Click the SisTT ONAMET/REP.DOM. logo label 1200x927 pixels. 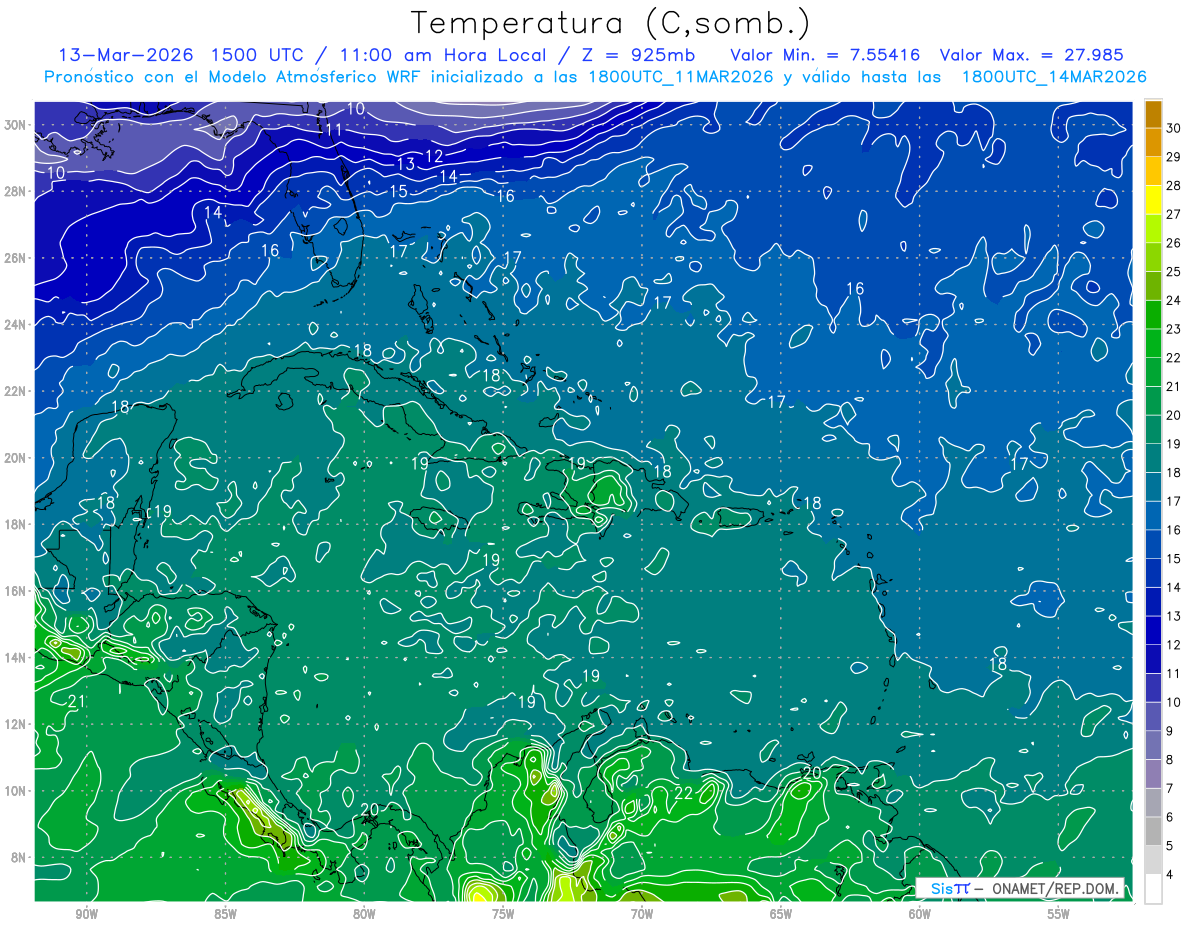pos(1019,888)
